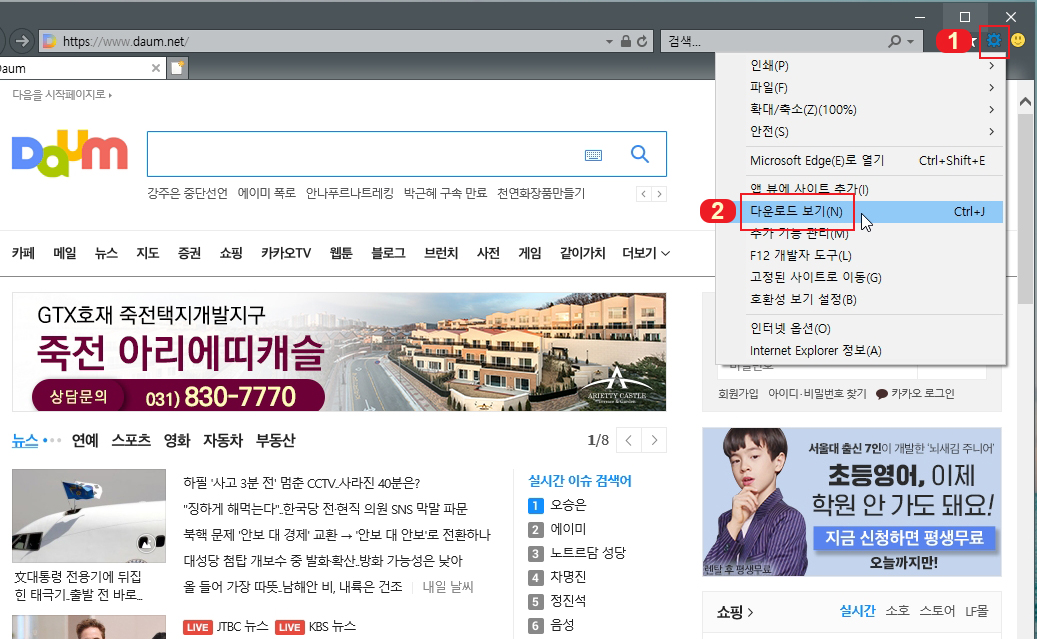The width and height of the screenshot is (1037, 639).
Task: Expand the search provider dropdown arrow
Action: 911,42
